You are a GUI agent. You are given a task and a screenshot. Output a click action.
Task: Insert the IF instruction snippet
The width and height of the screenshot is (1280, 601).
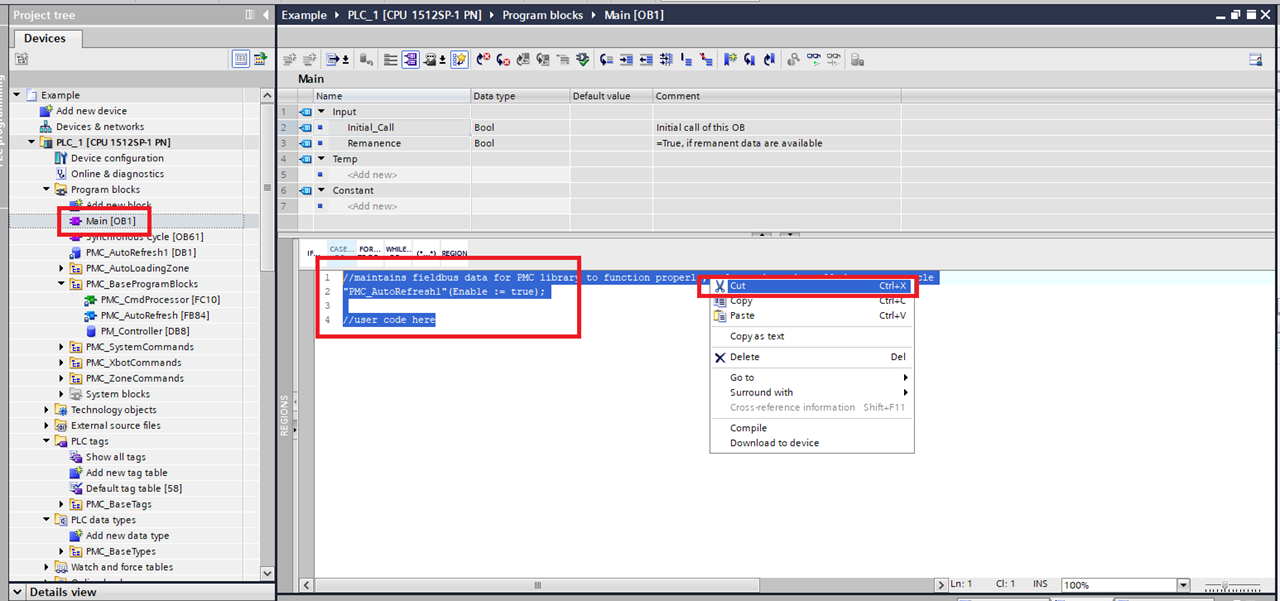tap(313, 253)
